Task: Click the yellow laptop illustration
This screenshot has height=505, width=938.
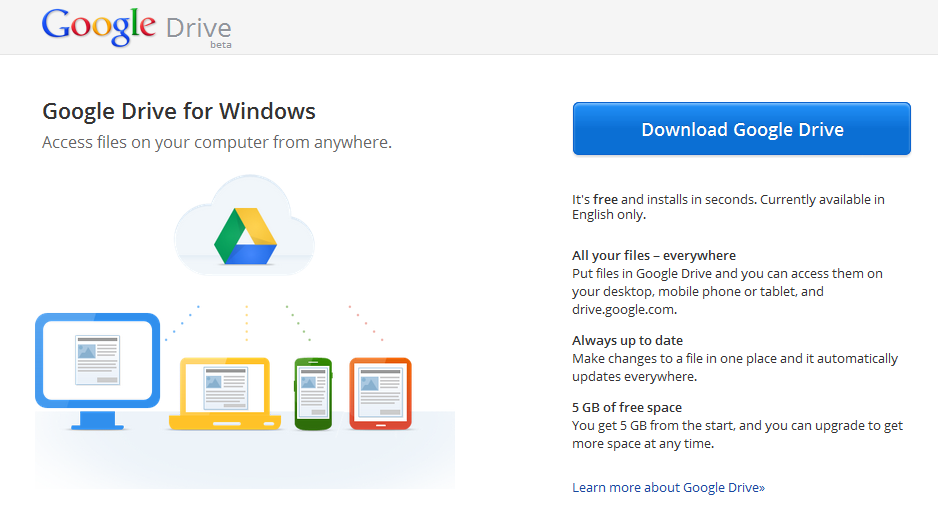Action: tap(224, 393)
